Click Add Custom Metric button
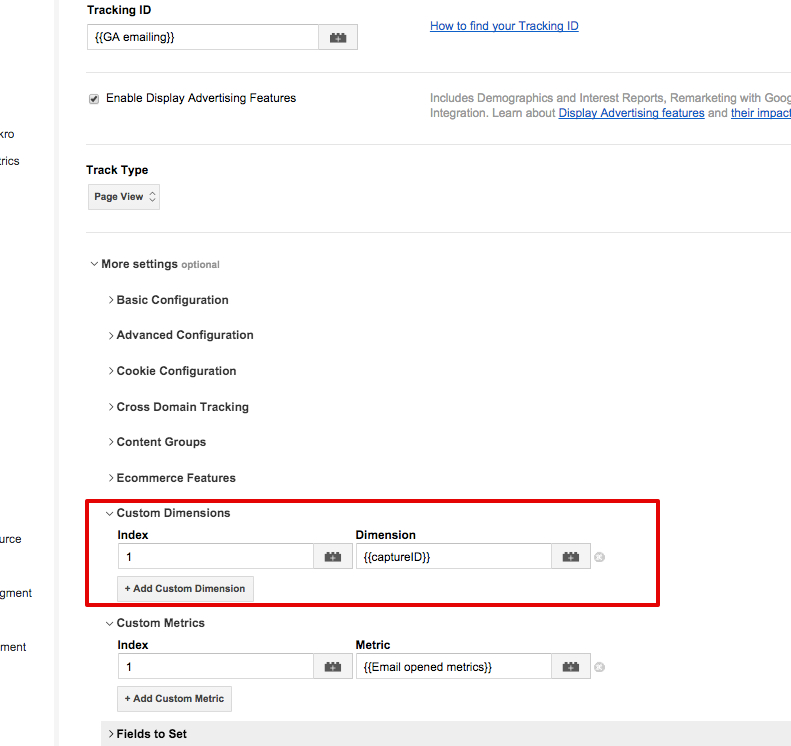This screenshot has width=791, height=746. pos(175,699)
